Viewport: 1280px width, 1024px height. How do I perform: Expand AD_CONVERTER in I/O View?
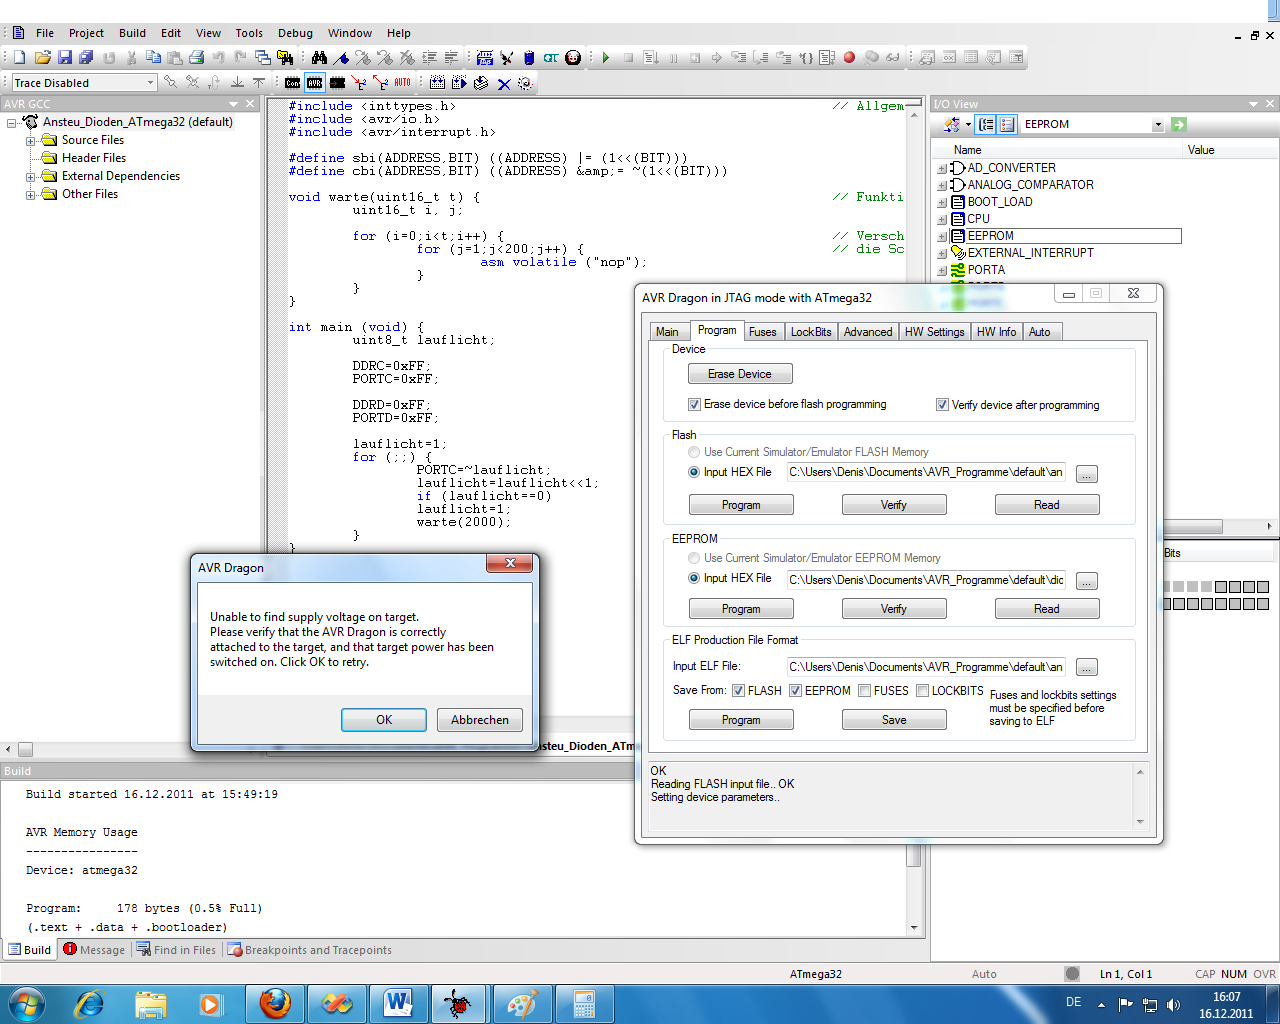(x=941, y=169)
